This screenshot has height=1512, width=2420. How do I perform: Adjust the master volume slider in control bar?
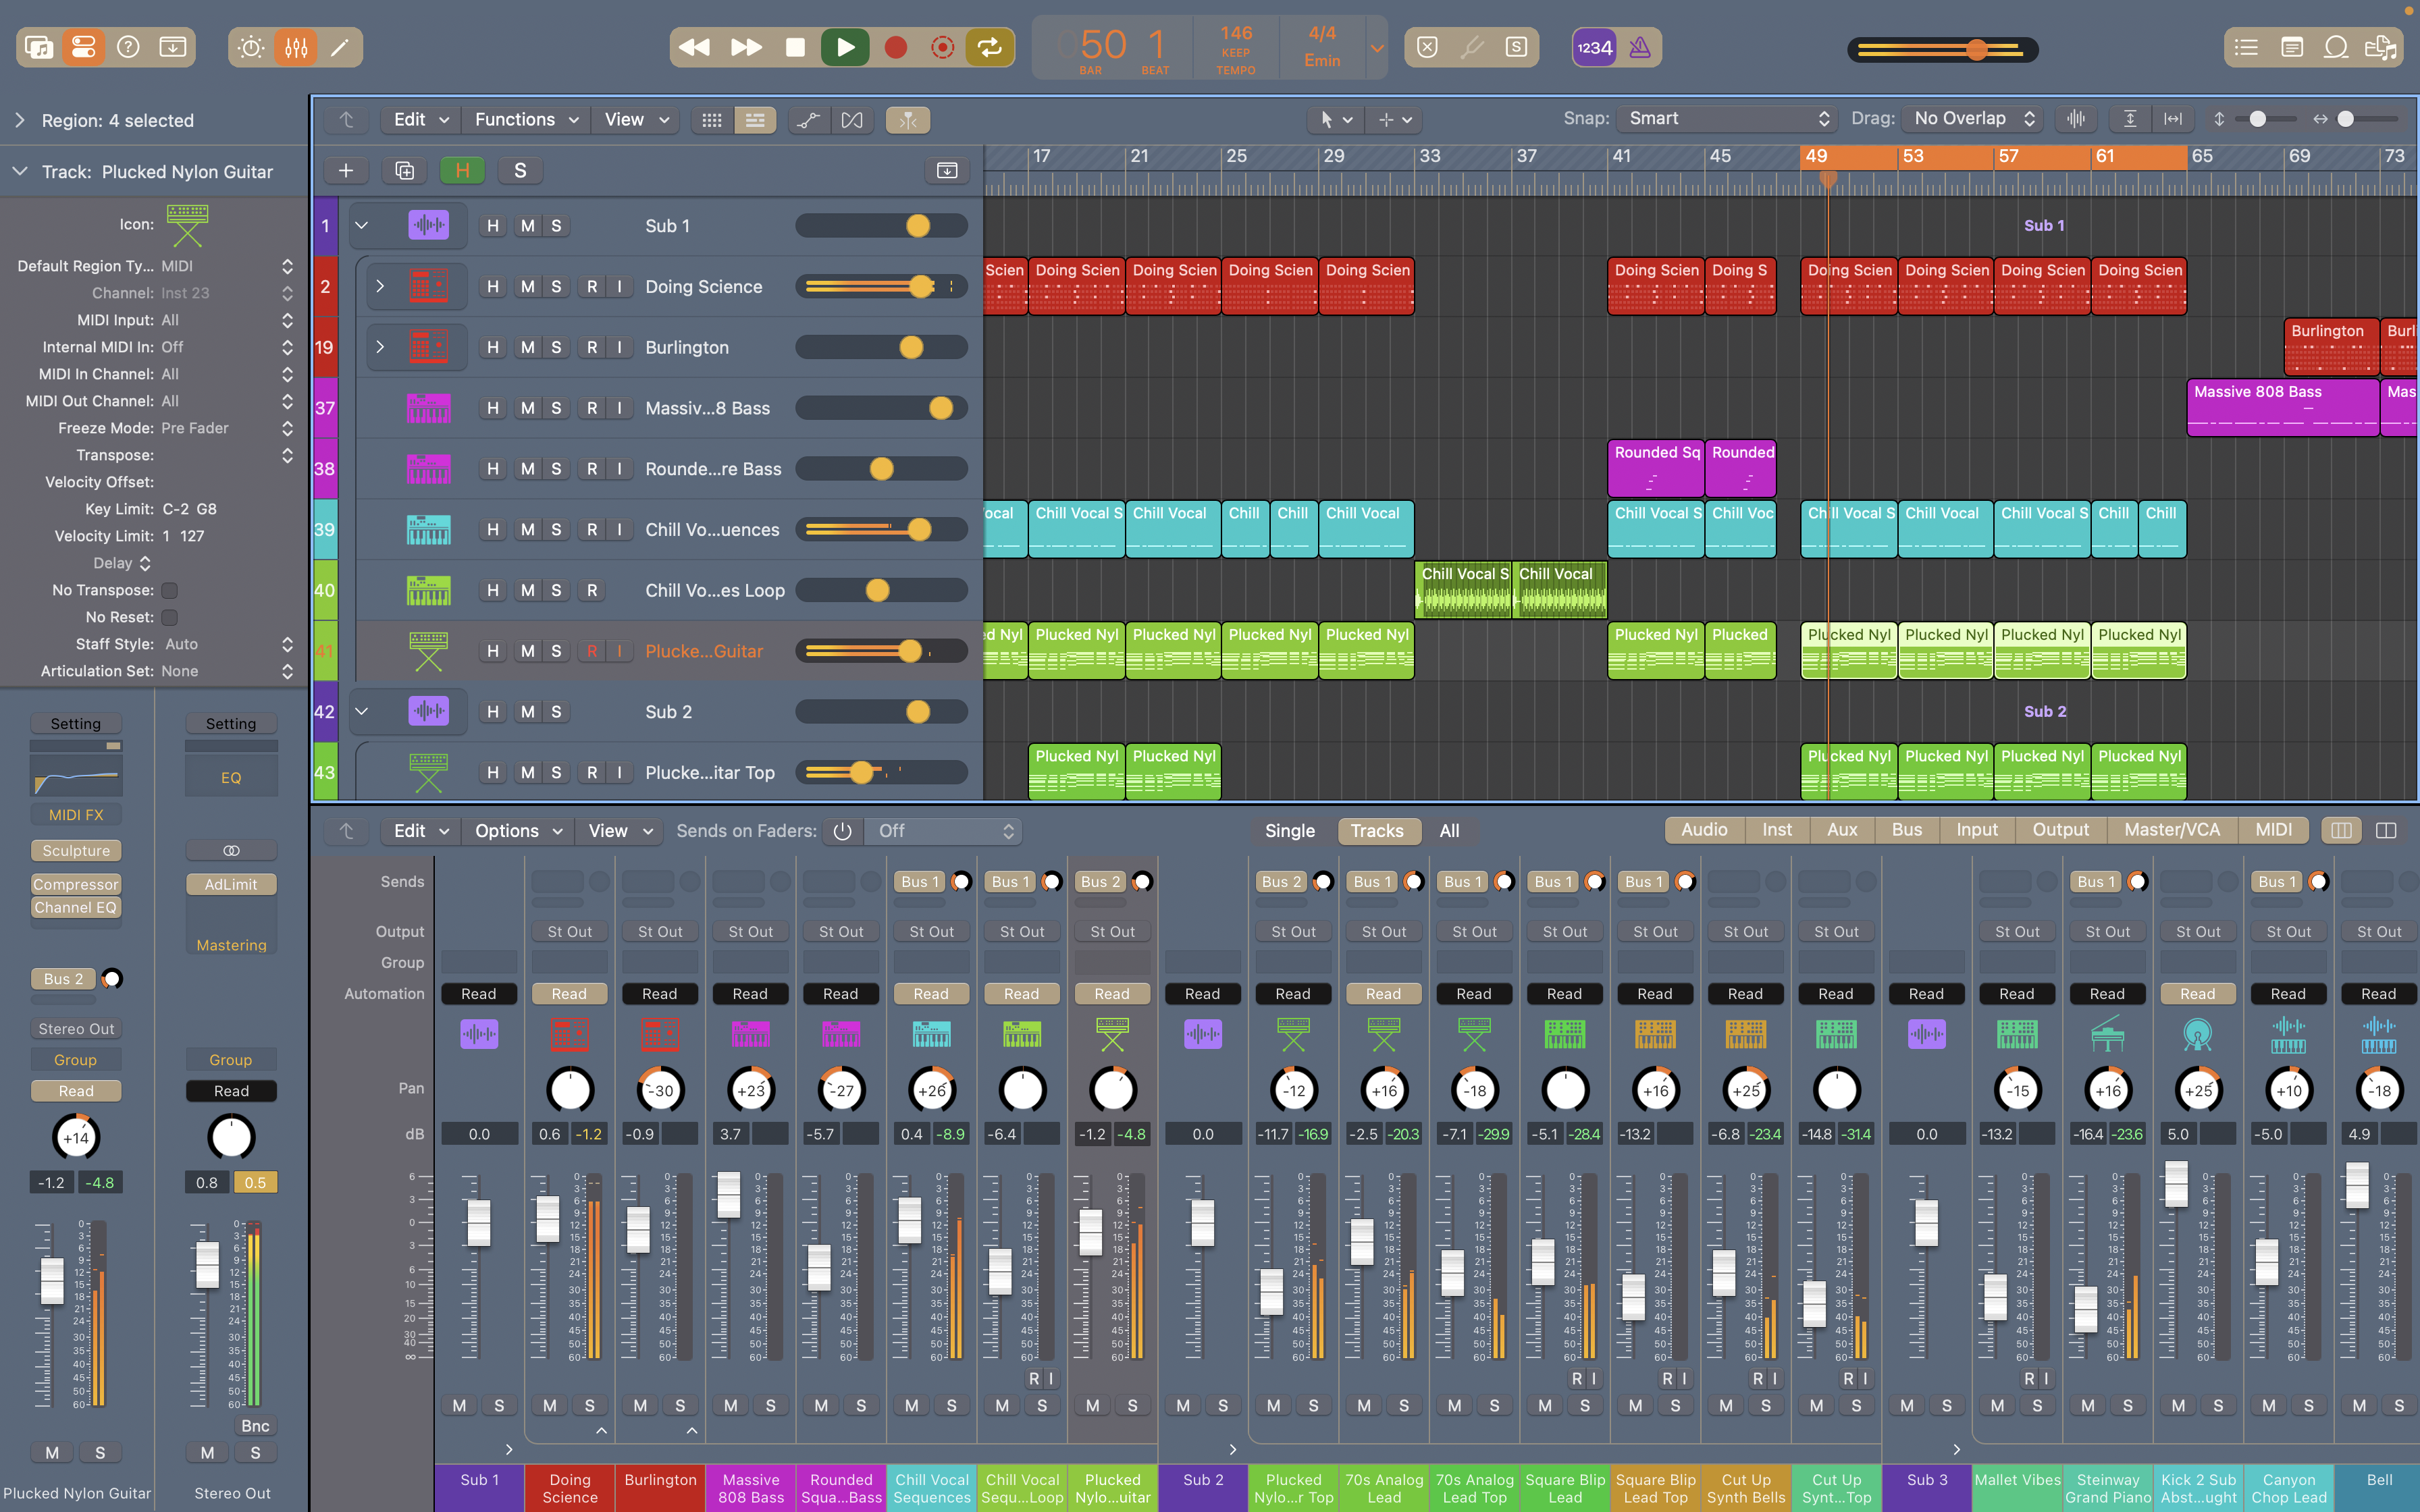(x=1942, y=49)
